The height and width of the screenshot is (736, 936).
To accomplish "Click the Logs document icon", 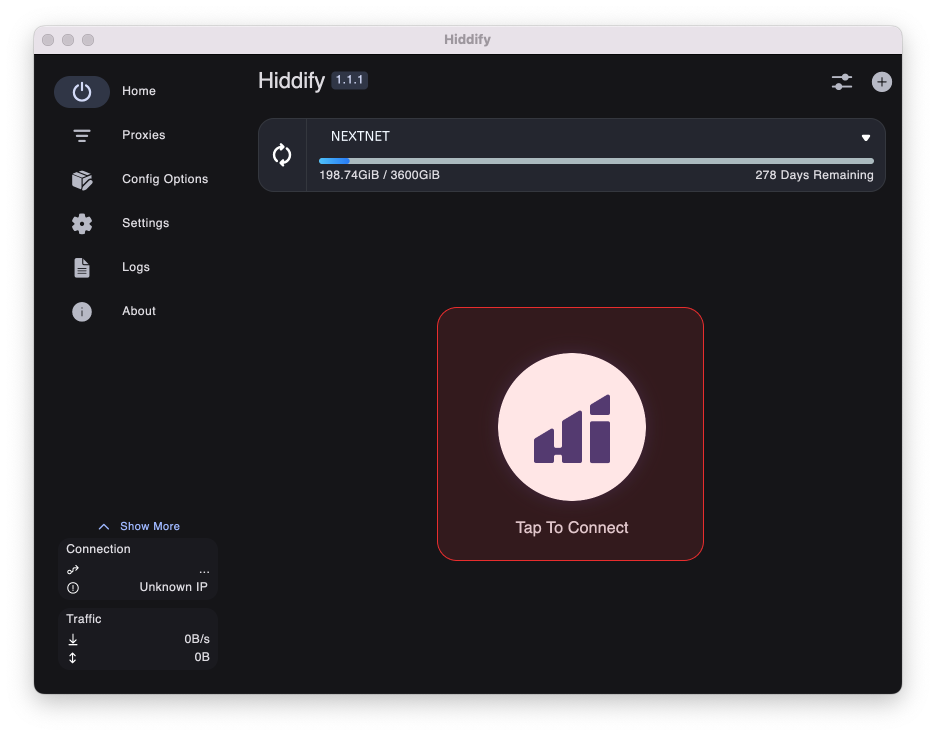I will (82, 268).
